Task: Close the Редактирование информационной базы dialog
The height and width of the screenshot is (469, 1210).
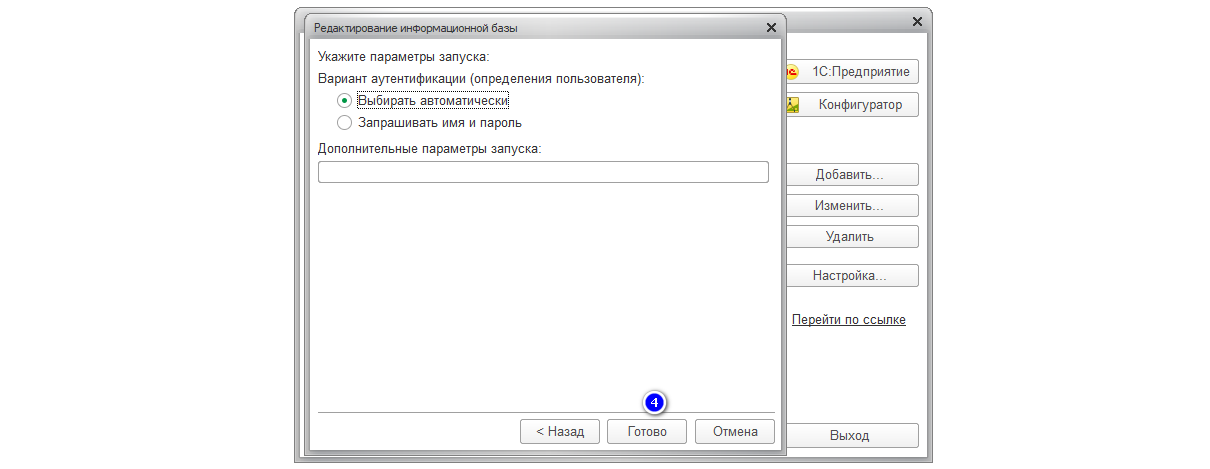Action: coord(771,27)
